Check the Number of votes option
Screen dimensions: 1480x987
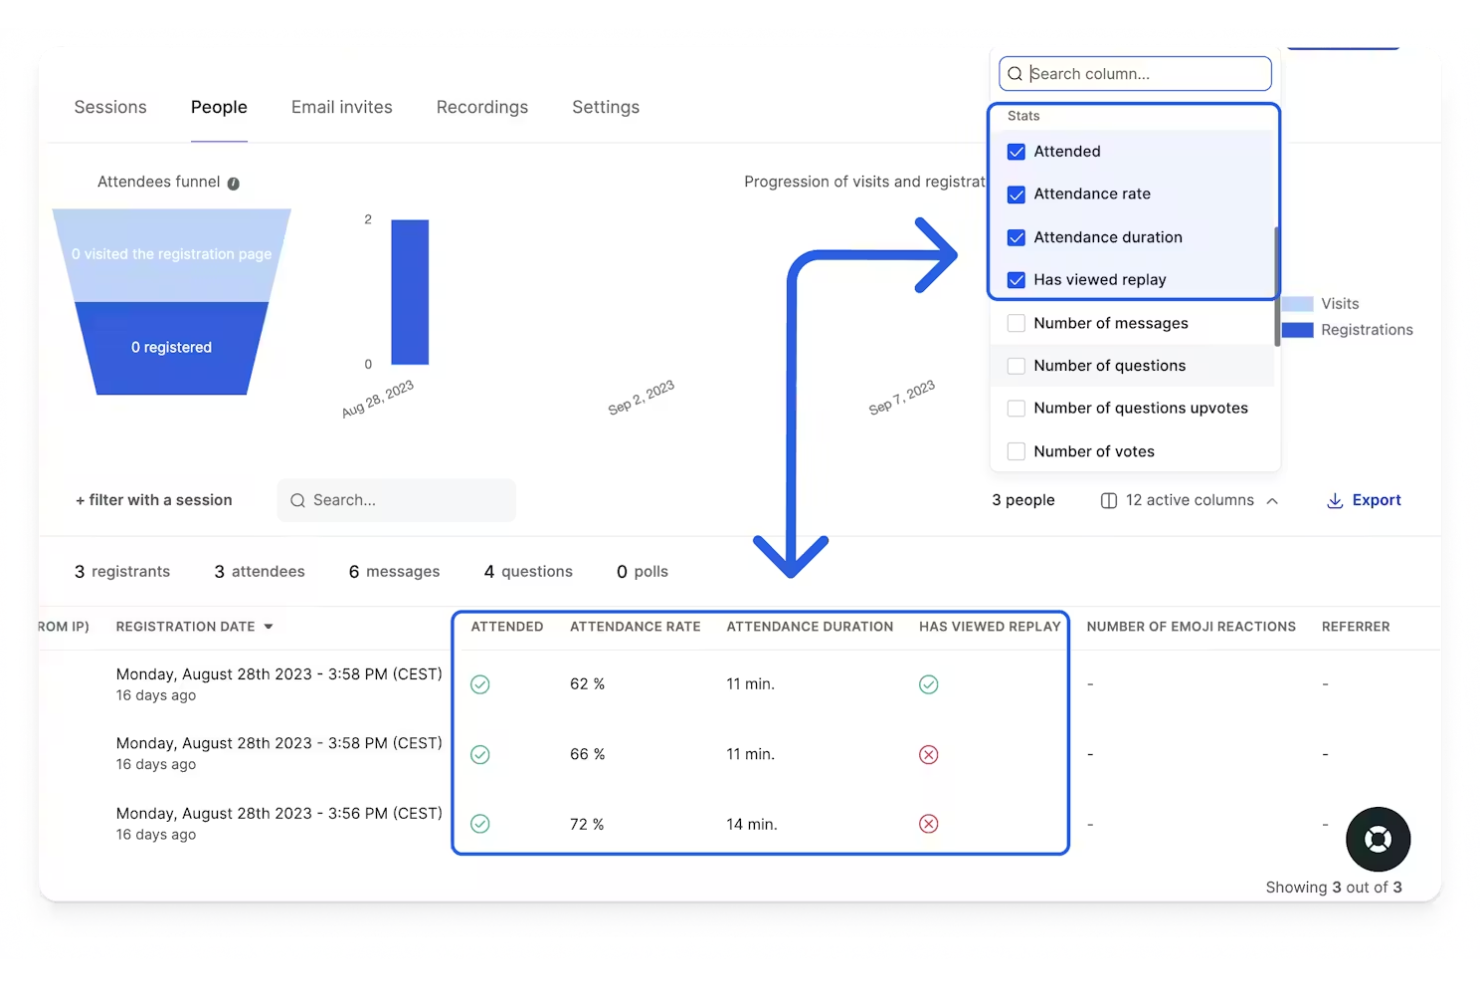point(1016,451)
